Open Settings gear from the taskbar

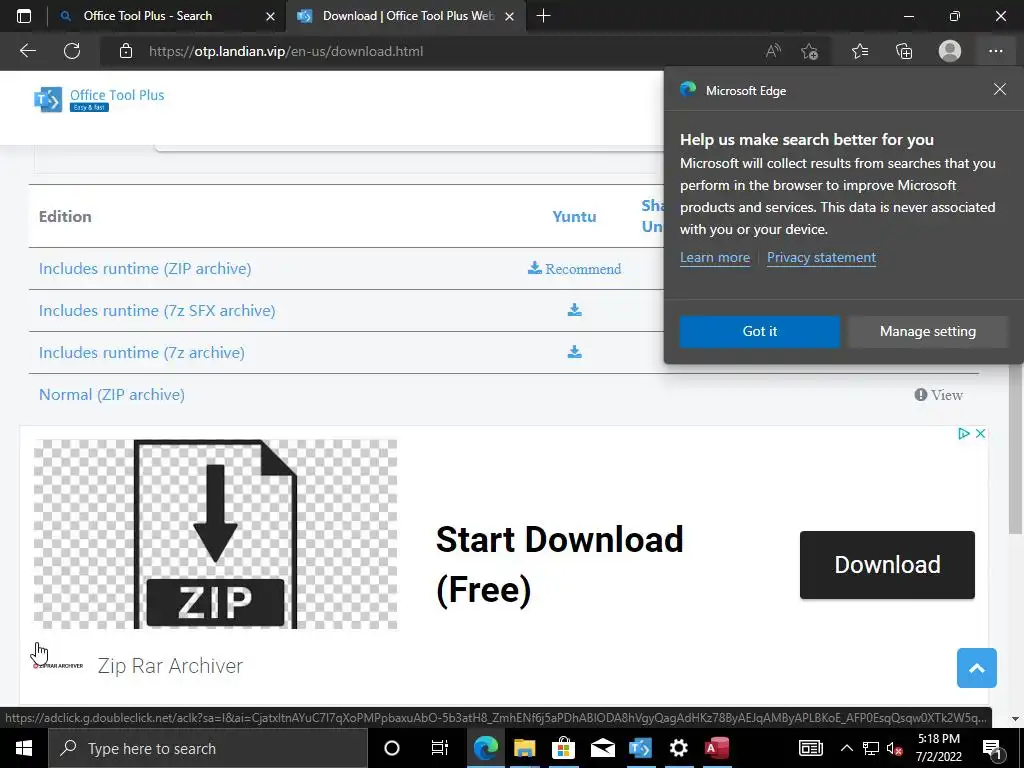pyautogui.click(x=679, y=748)
